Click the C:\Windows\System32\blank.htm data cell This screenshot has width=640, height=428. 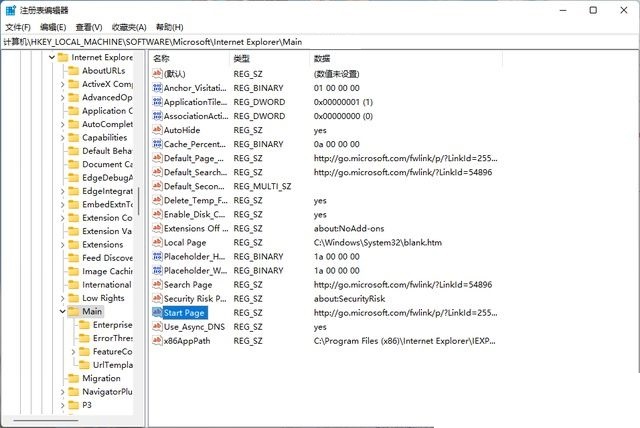378,243
